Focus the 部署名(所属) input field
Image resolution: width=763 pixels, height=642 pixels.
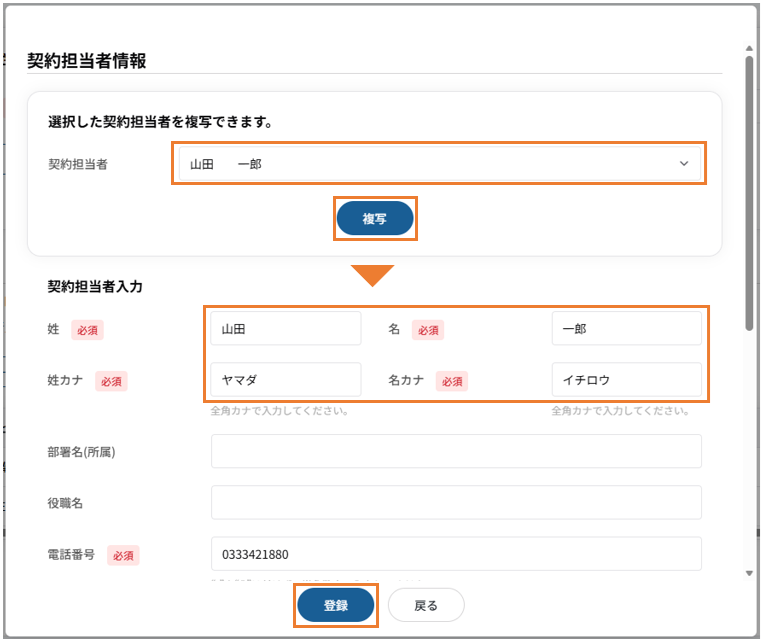click(456, 451)
